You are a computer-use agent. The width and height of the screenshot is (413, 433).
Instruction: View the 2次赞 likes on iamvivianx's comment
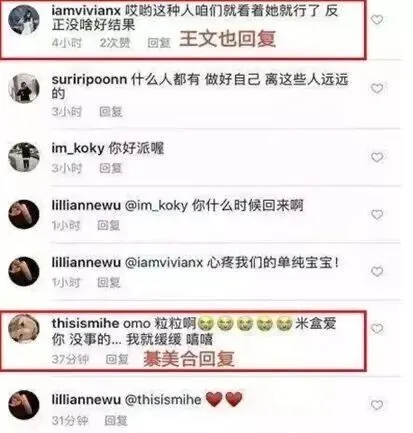115,43
